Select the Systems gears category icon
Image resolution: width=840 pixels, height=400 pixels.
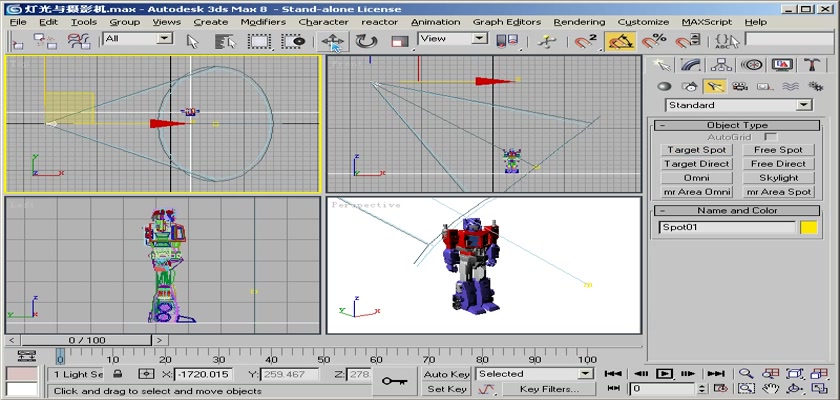click(815, 86)
